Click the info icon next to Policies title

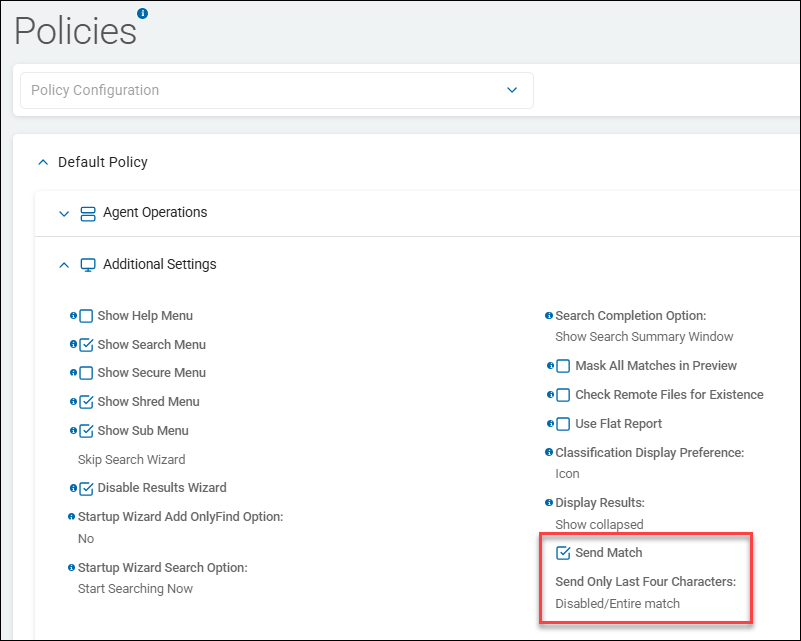[x=142, y=13]
